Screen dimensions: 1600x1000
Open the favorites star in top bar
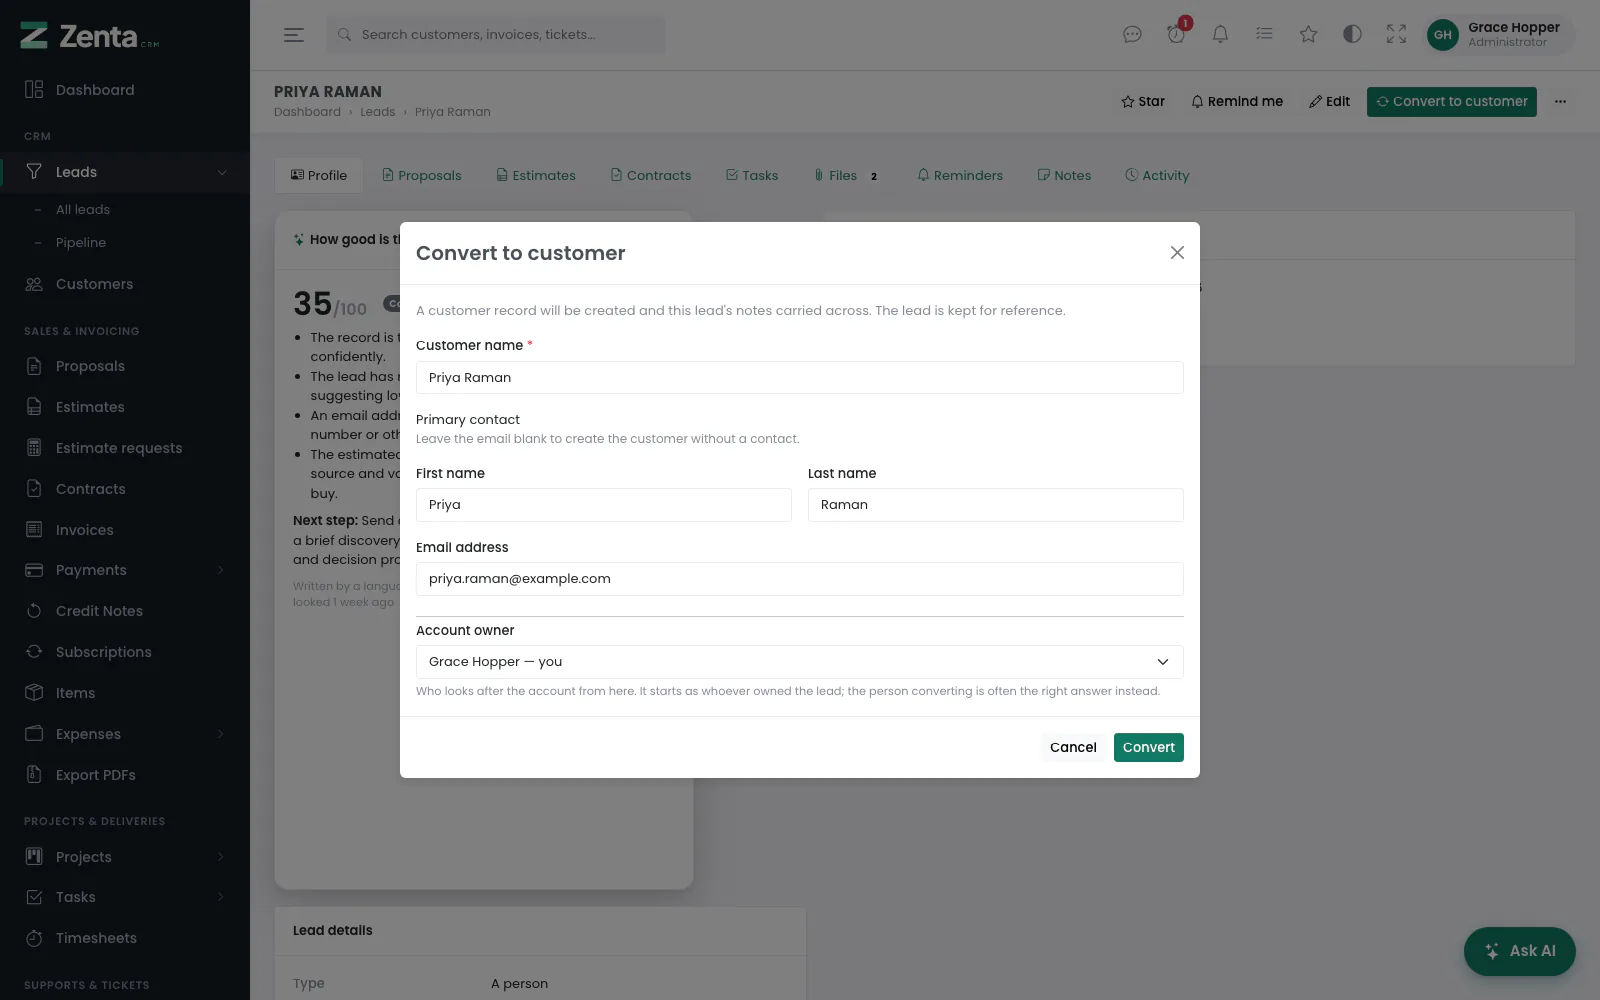[x=1308, y=35]
